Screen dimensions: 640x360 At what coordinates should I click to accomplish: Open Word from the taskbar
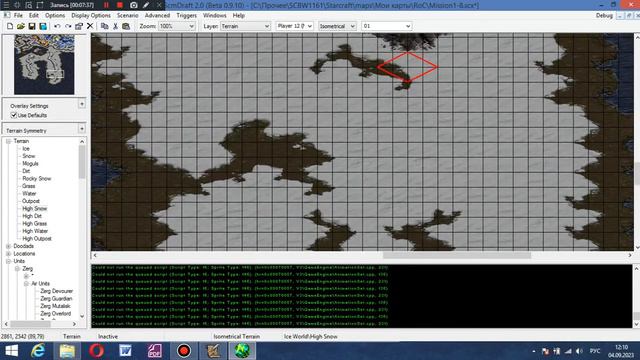(x=125, y=351)
